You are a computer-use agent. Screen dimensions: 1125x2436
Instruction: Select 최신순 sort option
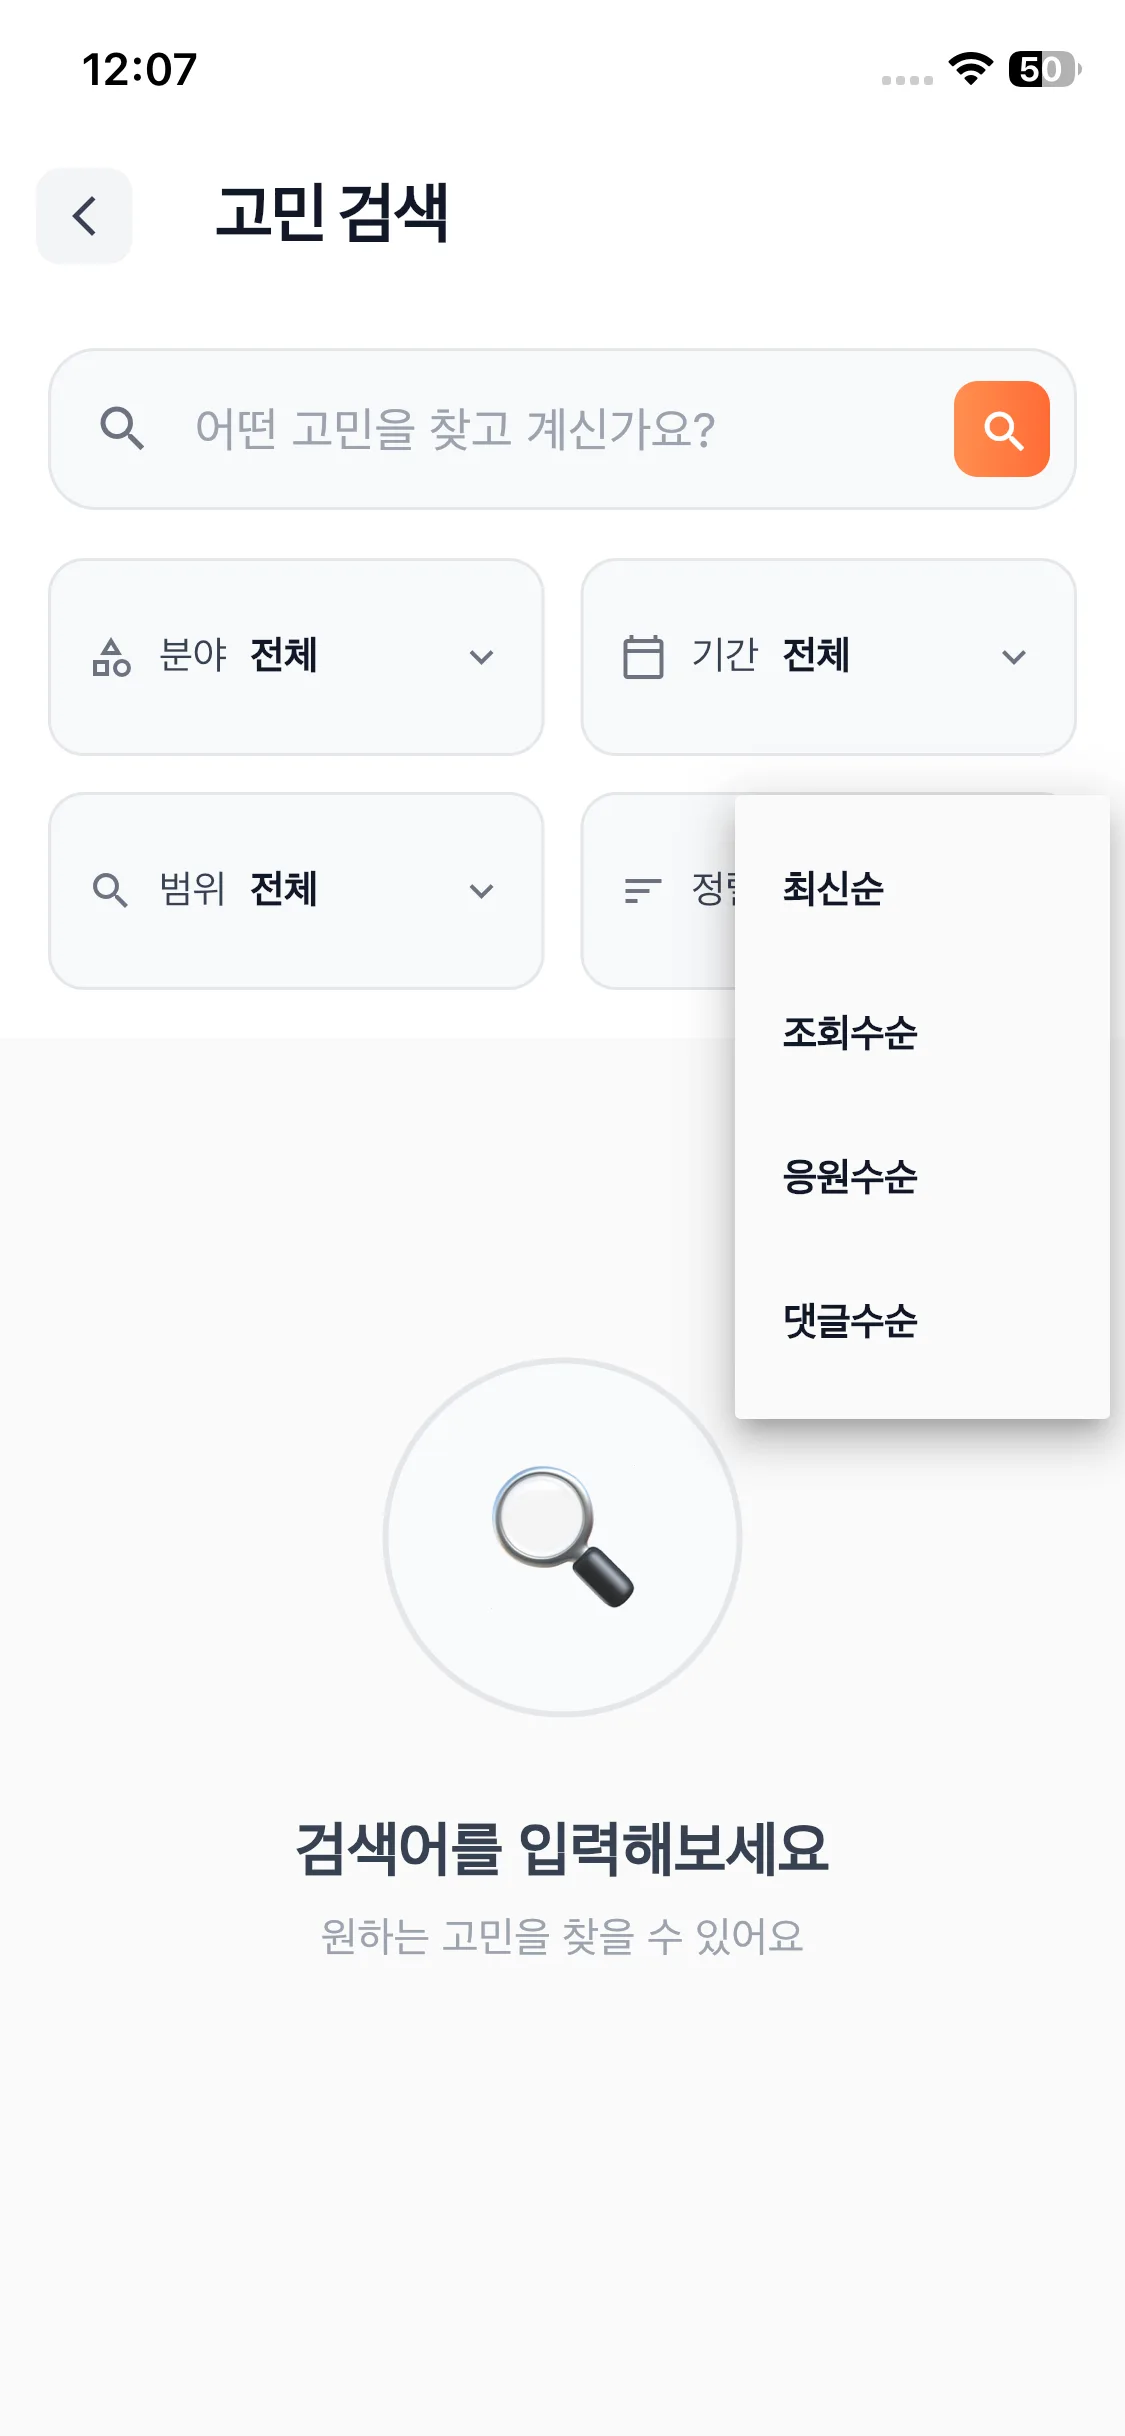[833, 889]
